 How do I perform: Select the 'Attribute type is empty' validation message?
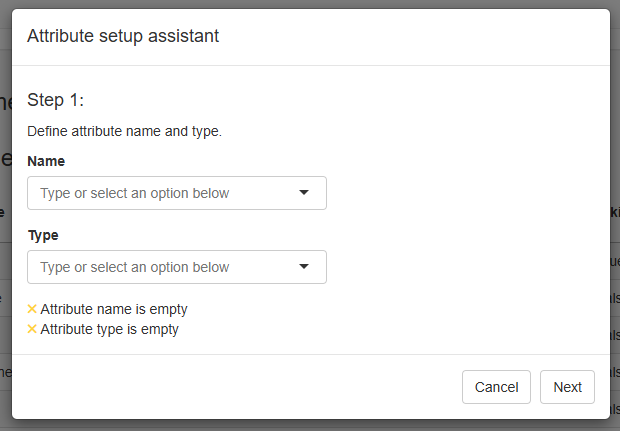click(x=109, y=330)
